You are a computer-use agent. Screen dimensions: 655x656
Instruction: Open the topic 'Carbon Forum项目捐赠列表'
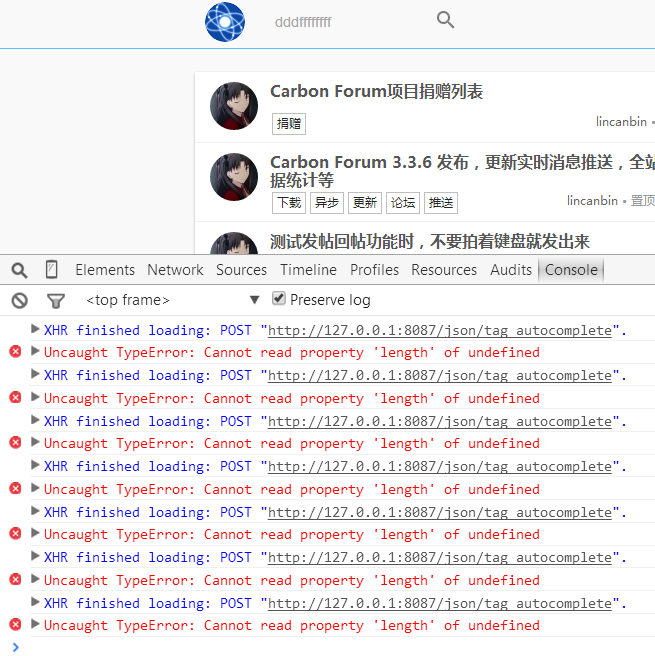pos(376,91)
